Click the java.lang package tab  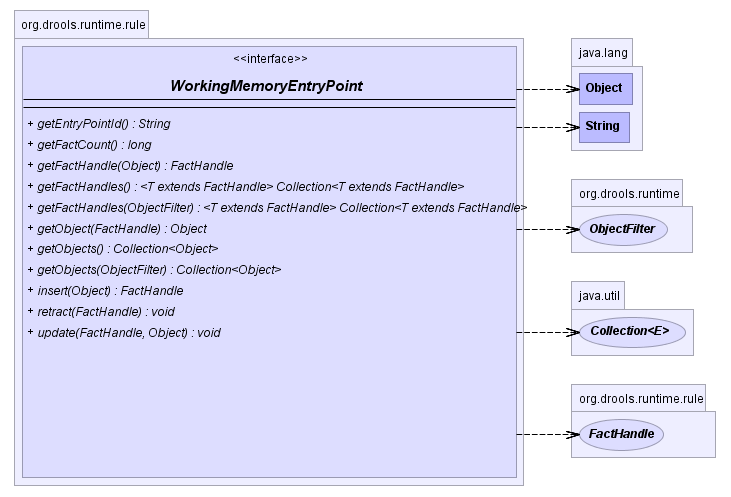[x=601, y=51]
